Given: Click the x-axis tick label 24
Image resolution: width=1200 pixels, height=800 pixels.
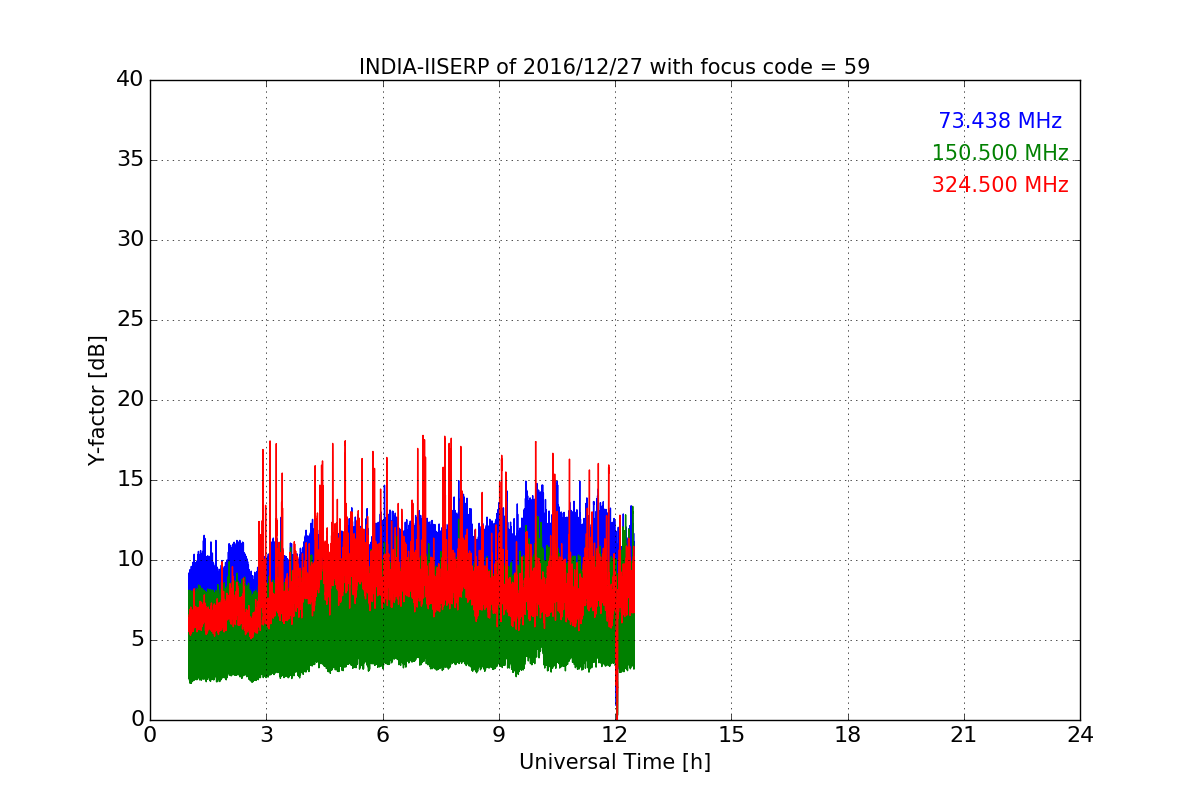Looking at the screenshot, I should click(1080, 735).
